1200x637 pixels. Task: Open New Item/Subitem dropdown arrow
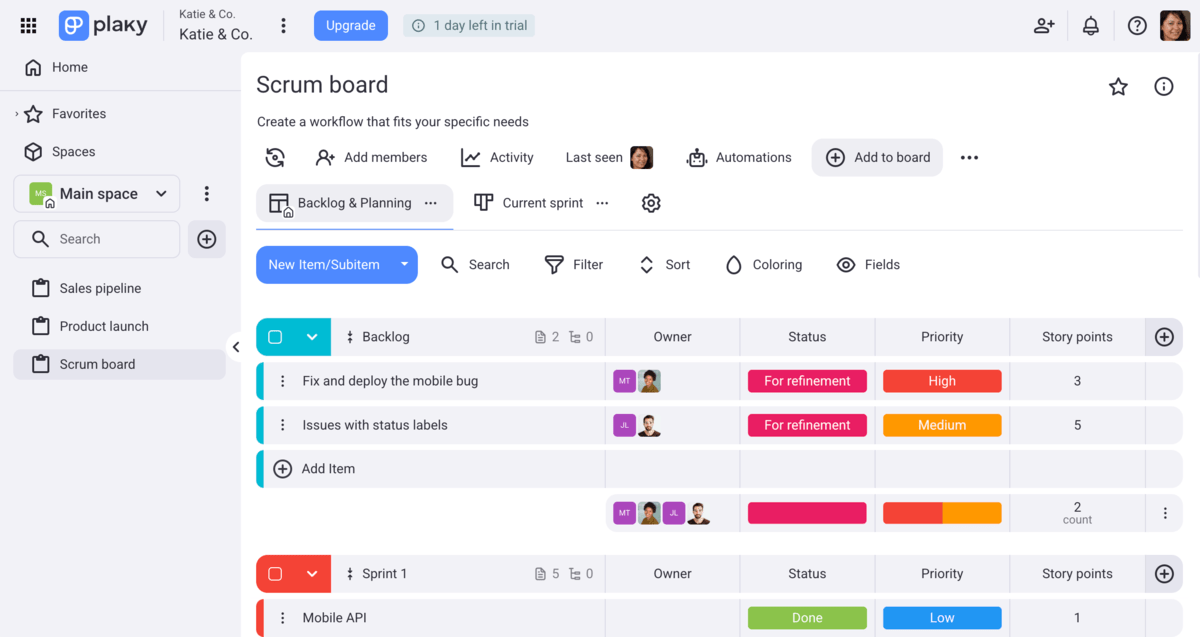(x=404, y=265)
